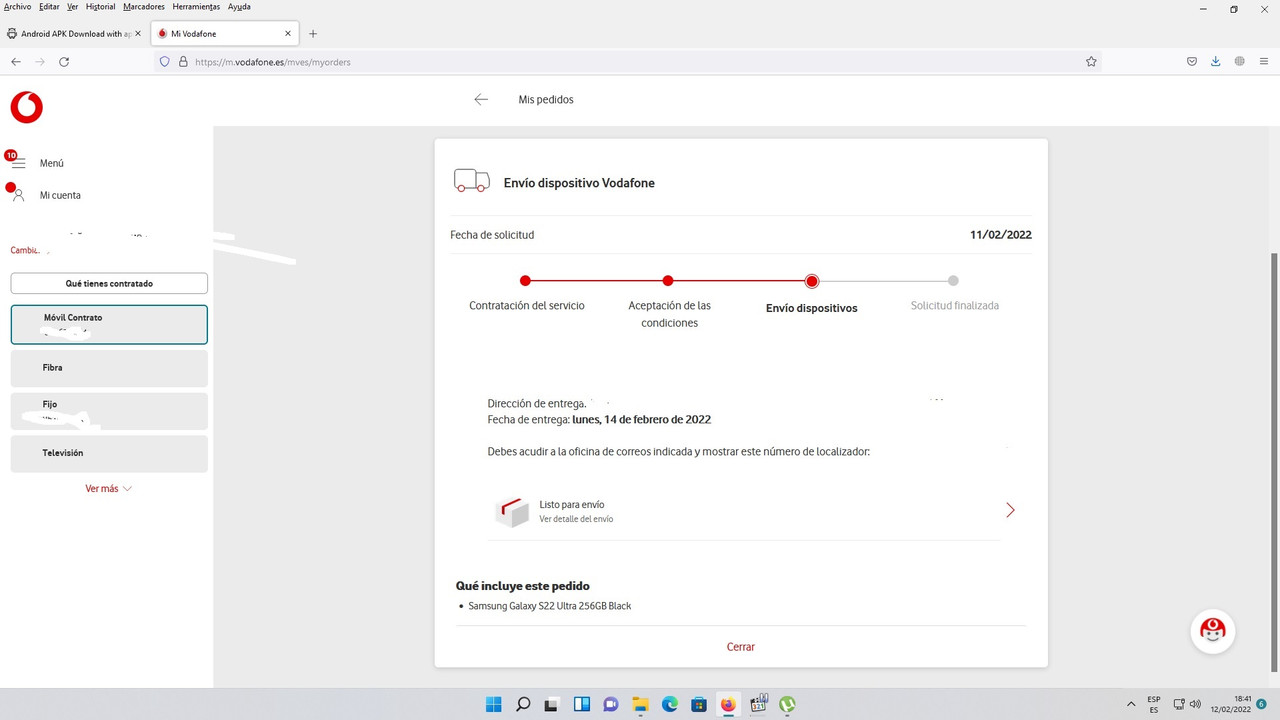
Task: Select Móvil Contrato service
Action: pyautogui.click(x=109, y=324)
